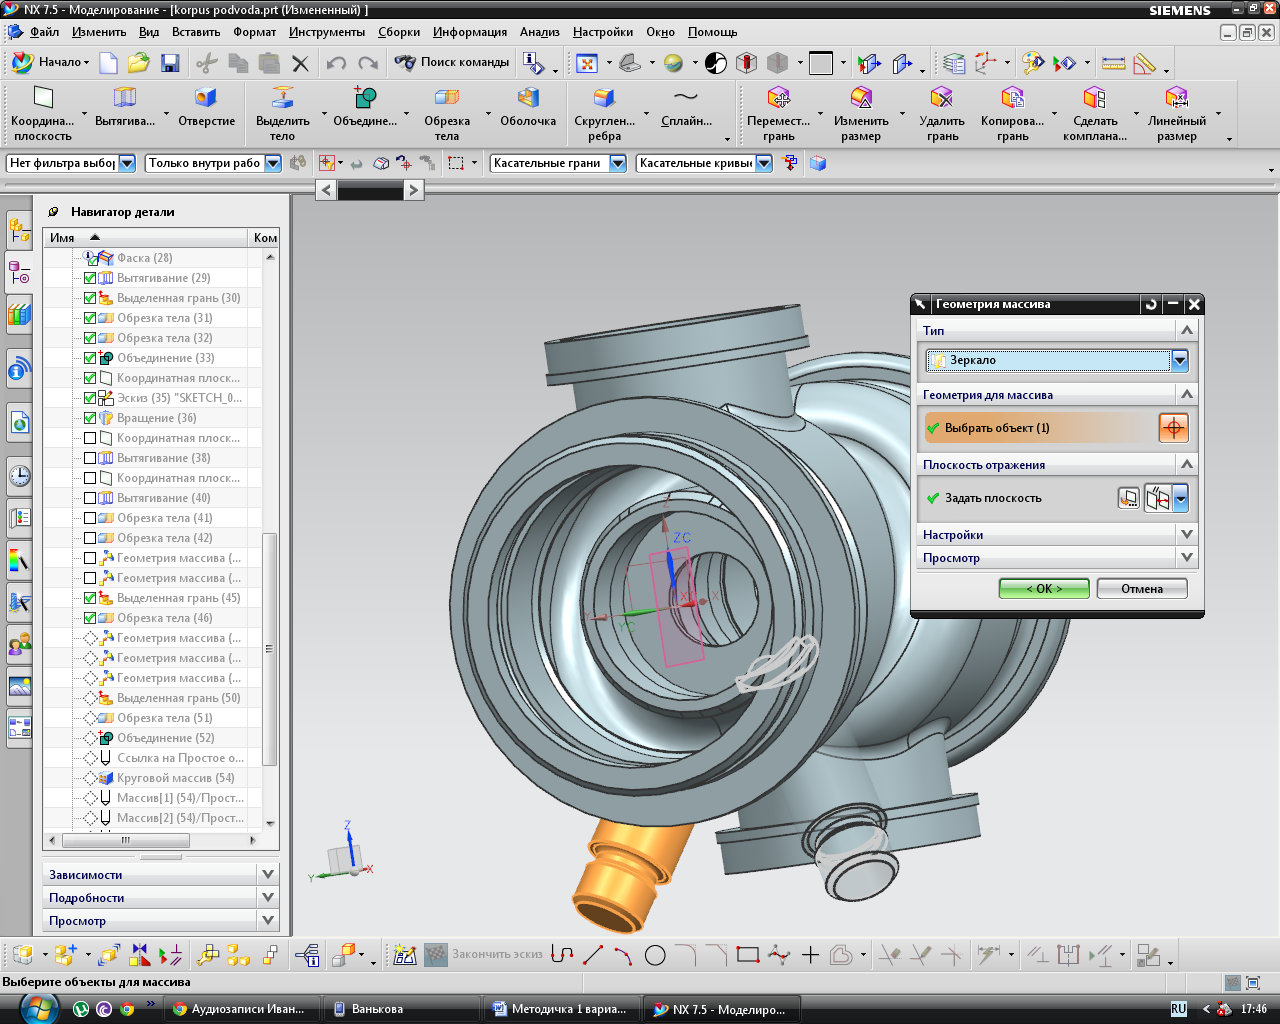Click the Datum Plane (Координа... плоскость) icon
The width and height of the screenshot is (1280, 1024).
tap(43, 98)
